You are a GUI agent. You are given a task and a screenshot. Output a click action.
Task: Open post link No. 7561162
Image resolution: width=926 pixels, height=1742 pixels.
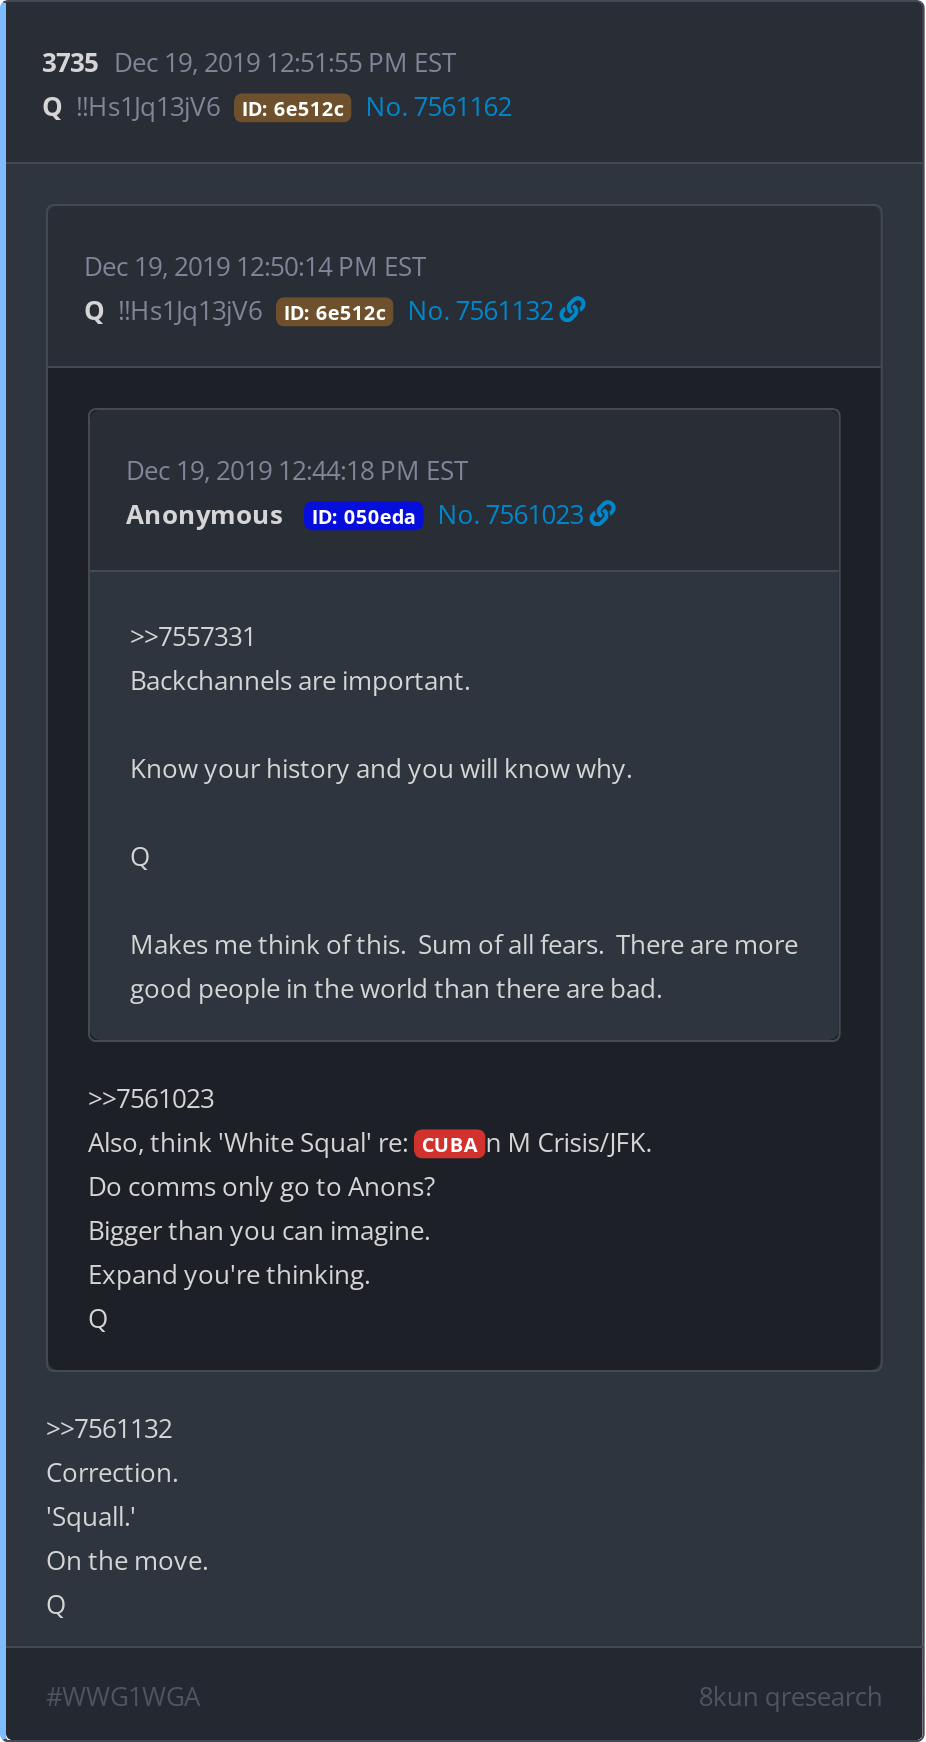pyautogui.click(x=439, y=107)
